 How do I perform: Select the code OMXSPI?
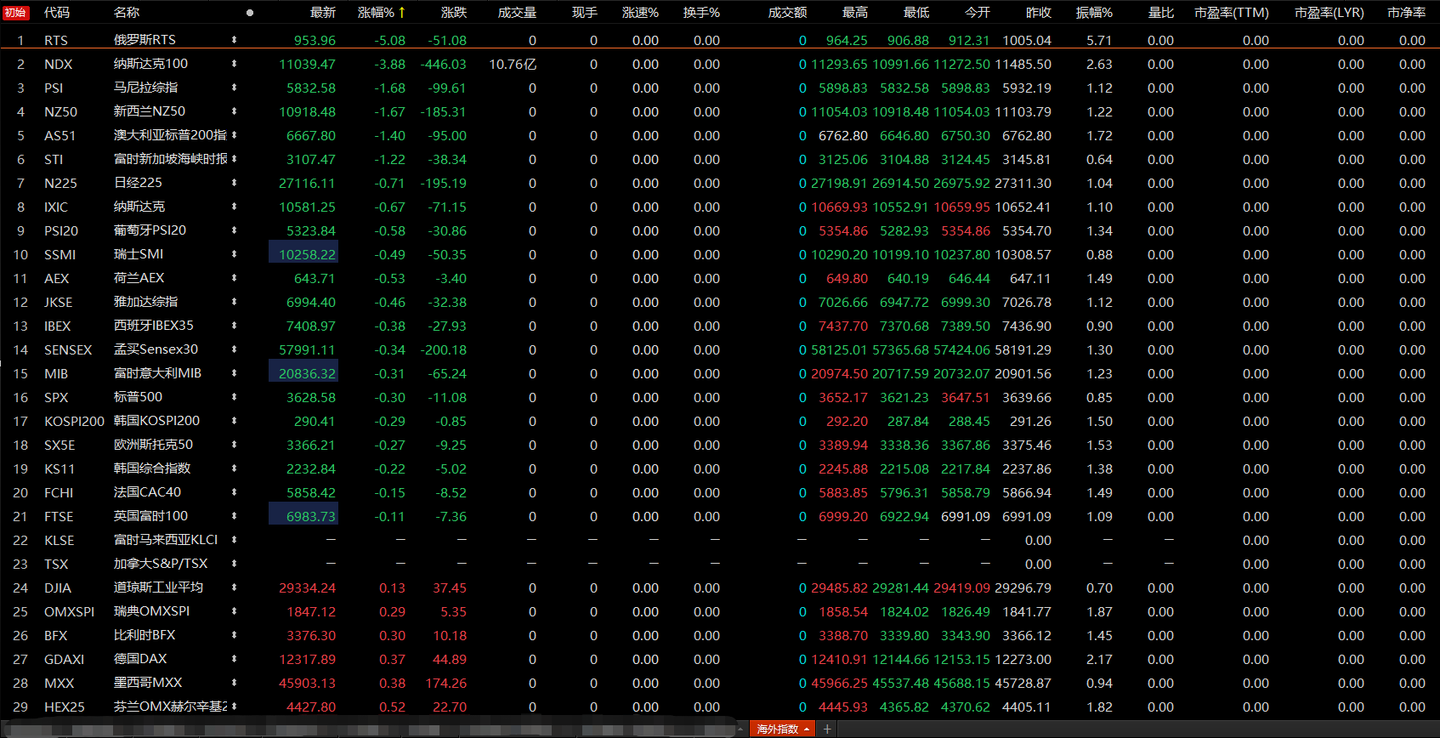pos(69,611)
